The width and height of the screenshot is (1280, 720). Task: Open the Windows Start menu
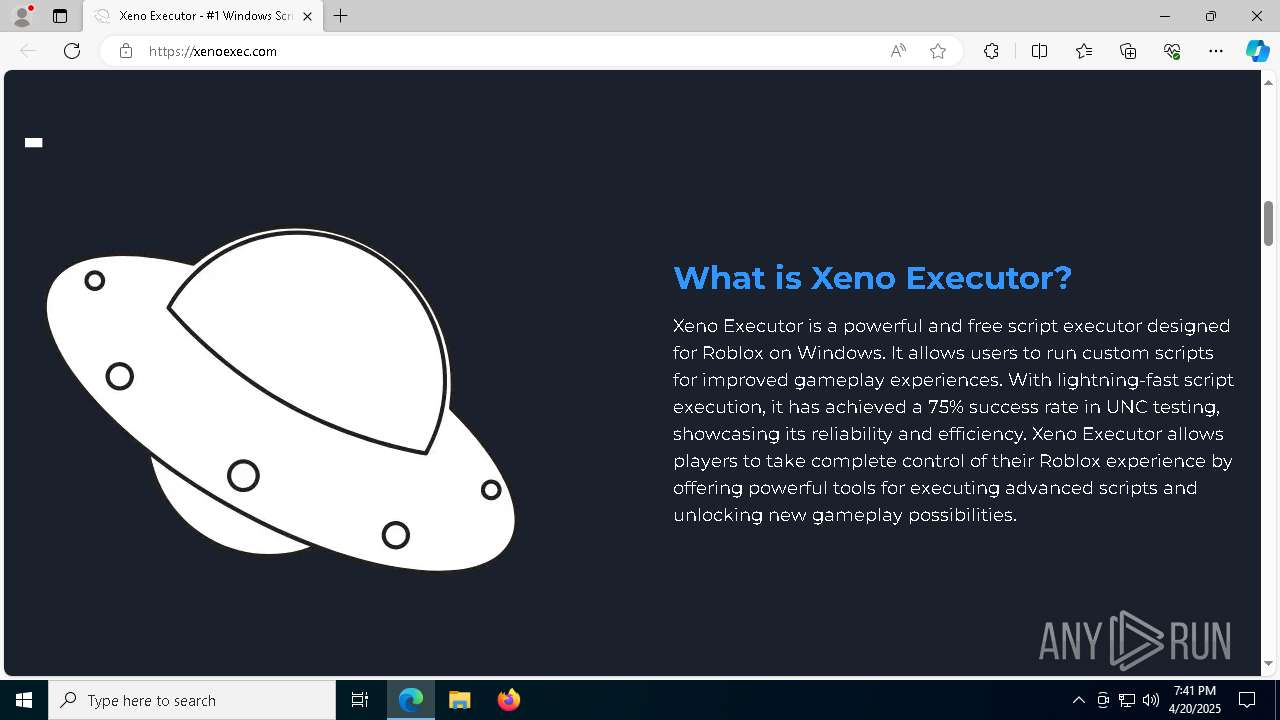[24, 700]
